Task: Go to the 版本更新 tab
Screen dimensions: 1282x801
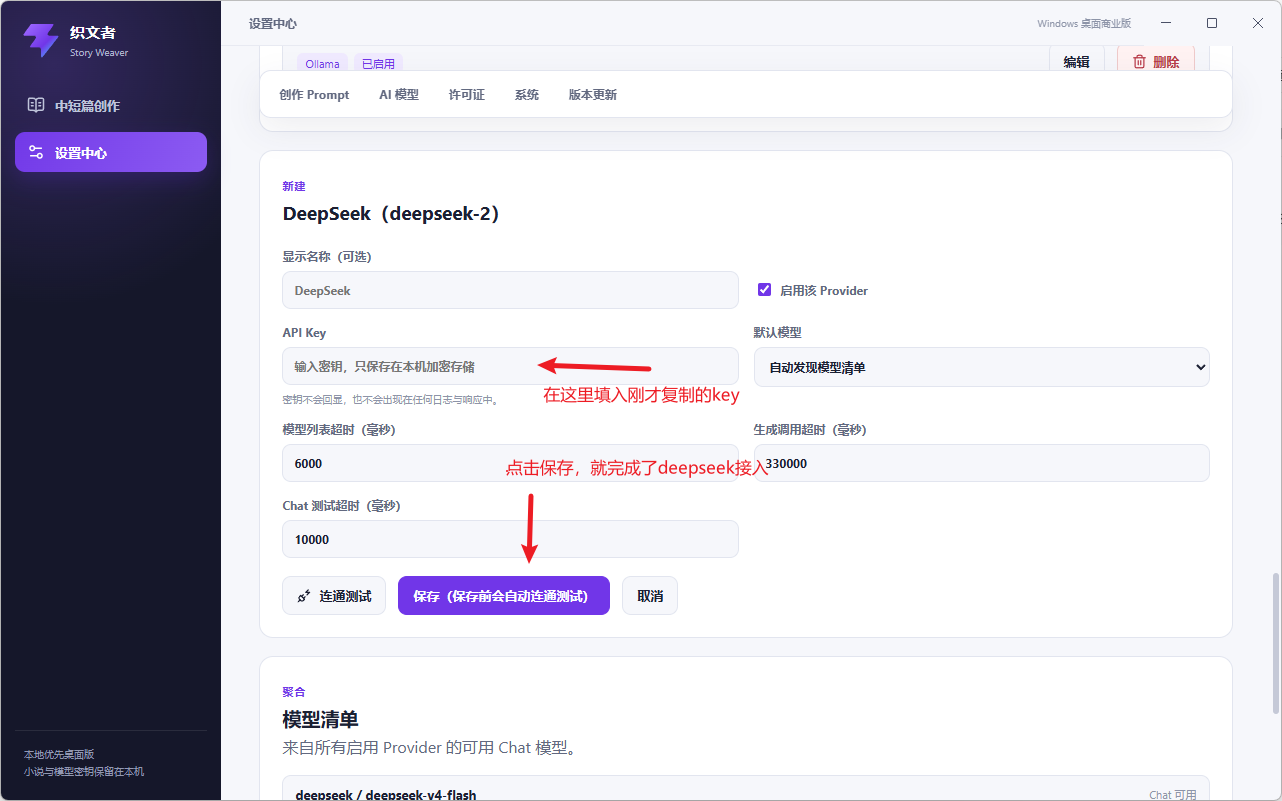Action: tap(593, 95)
